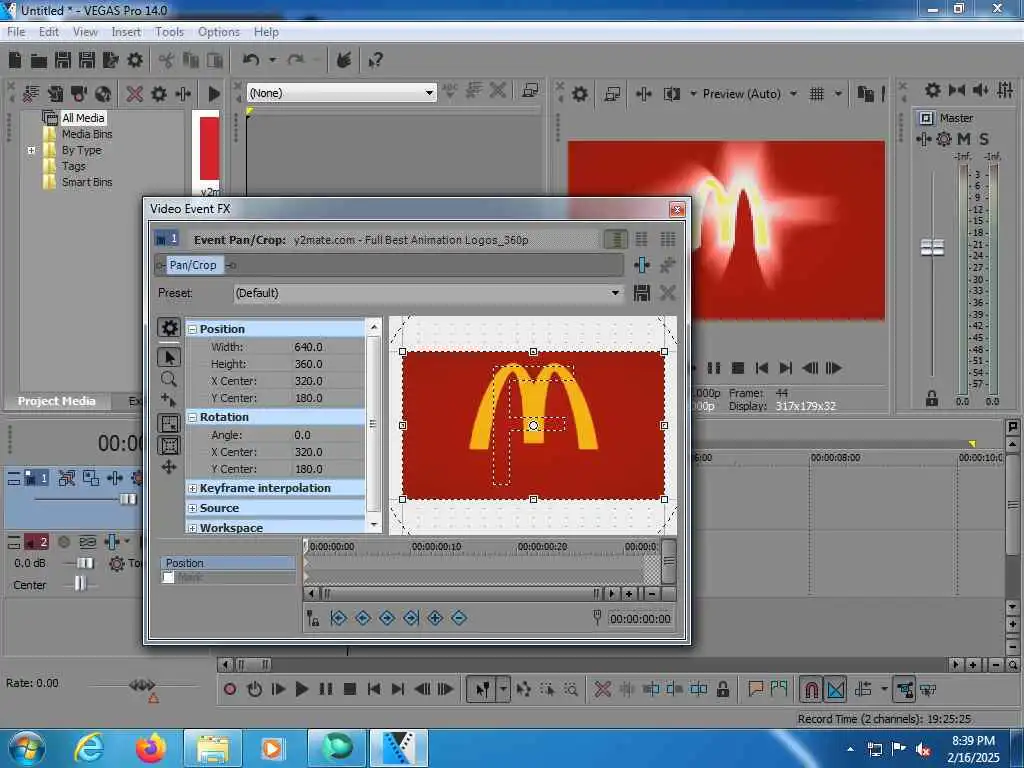1024x768 pixels.
Task: Click Create Keyframe plus diamond icon
Action: pos(436,618)
